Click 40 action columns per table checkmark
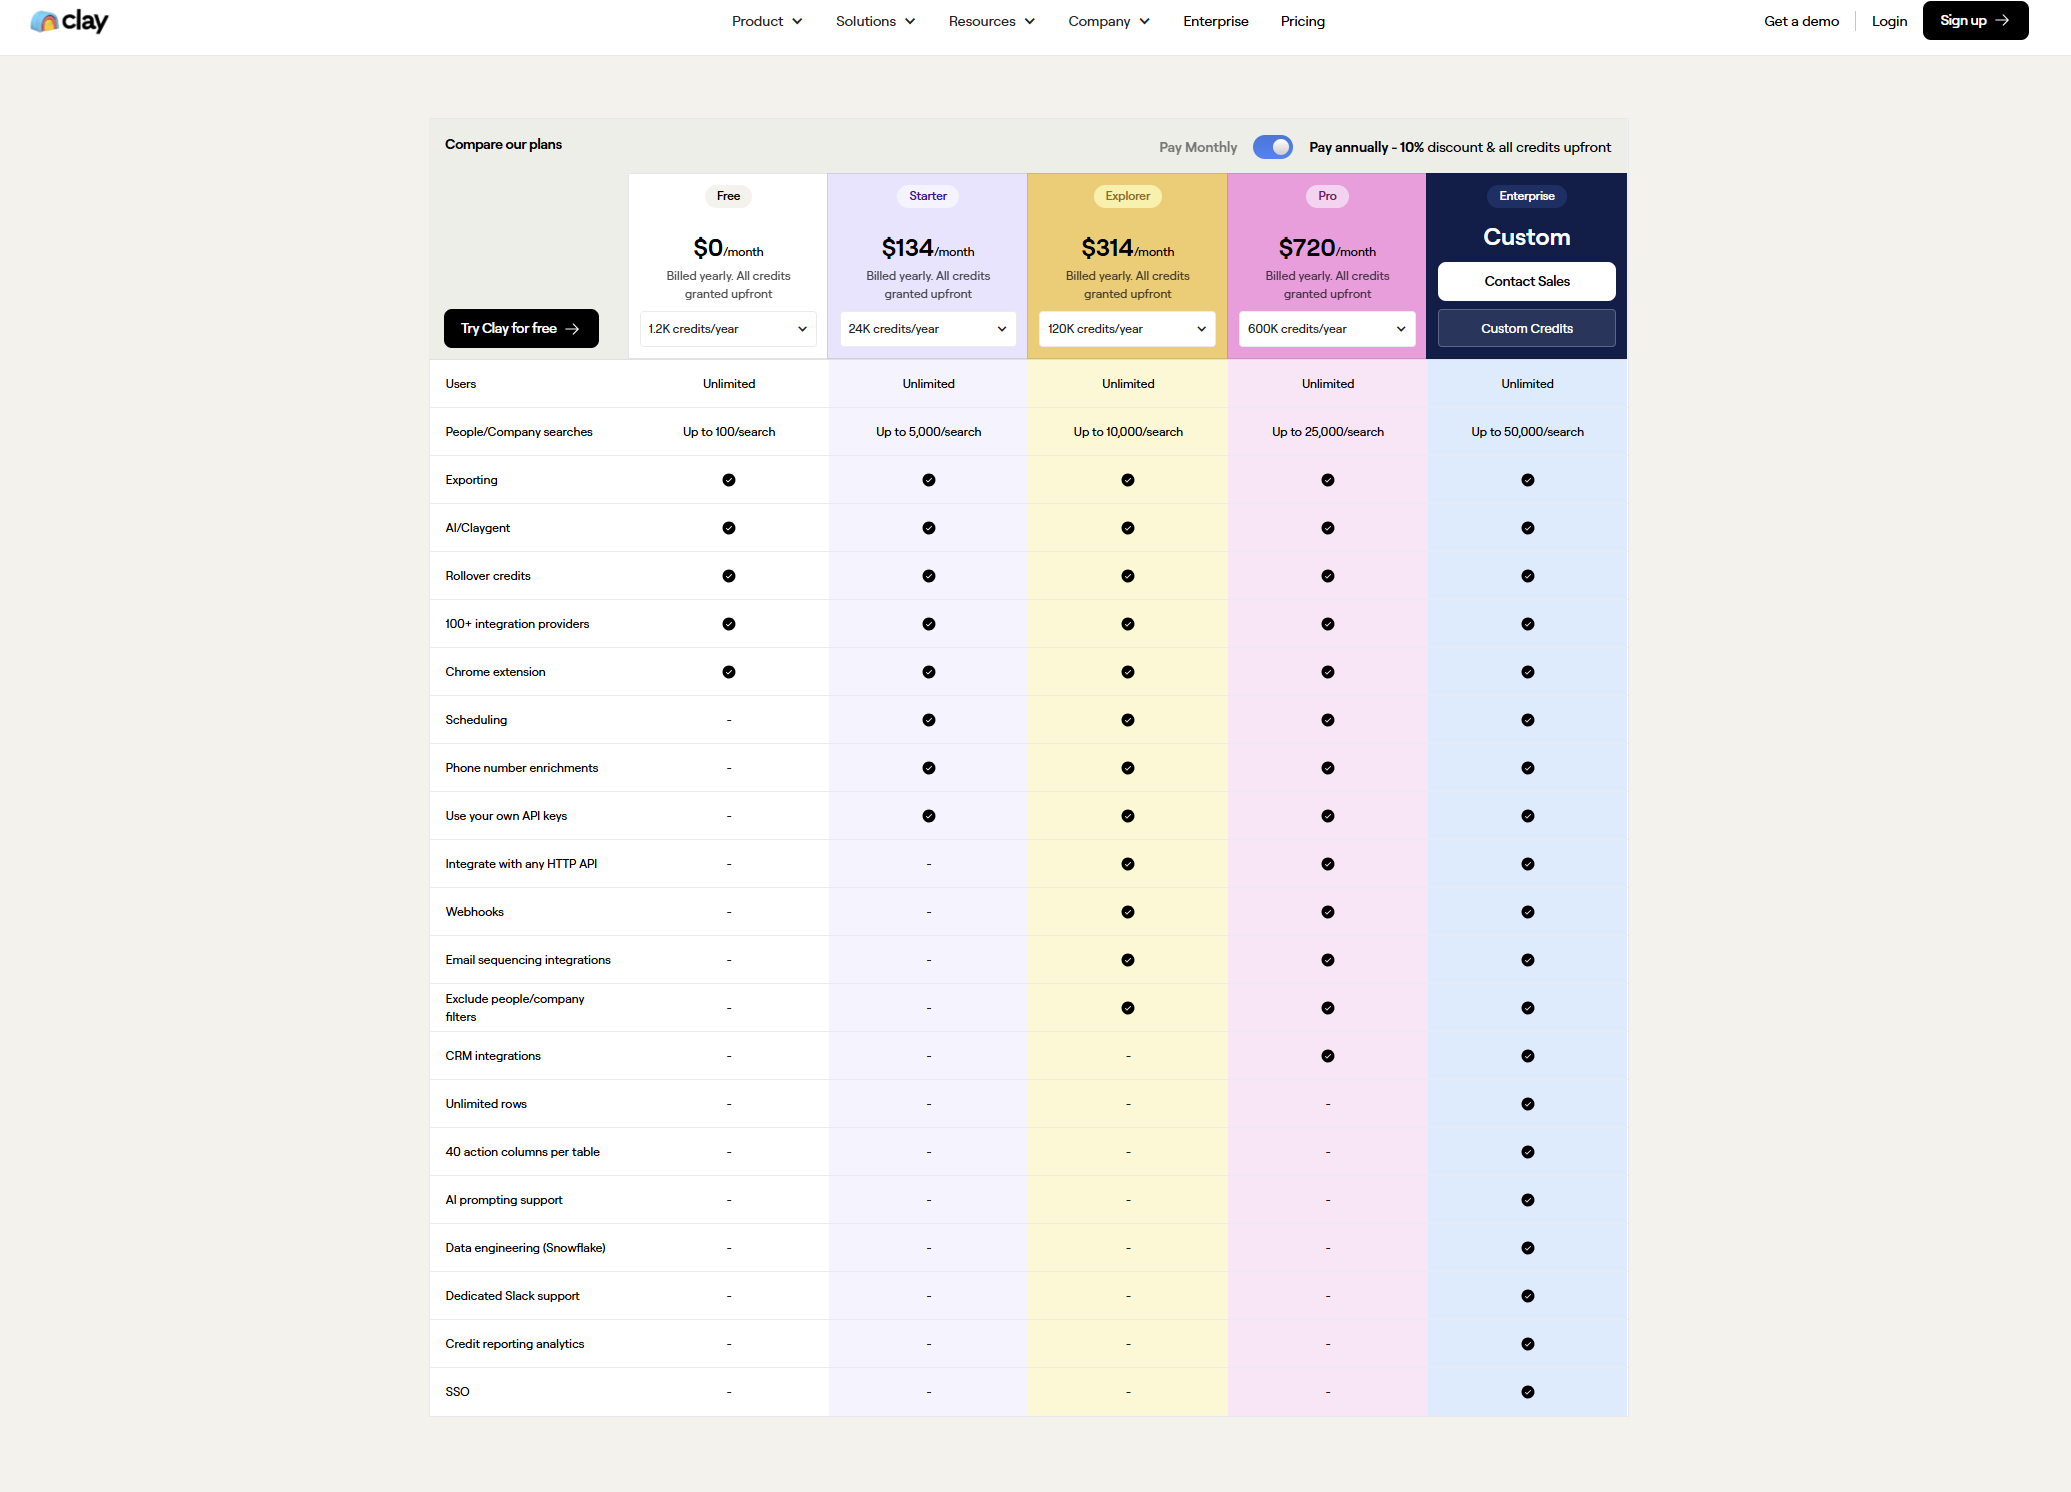 pyautogui.click(x=1528, y=1152)
